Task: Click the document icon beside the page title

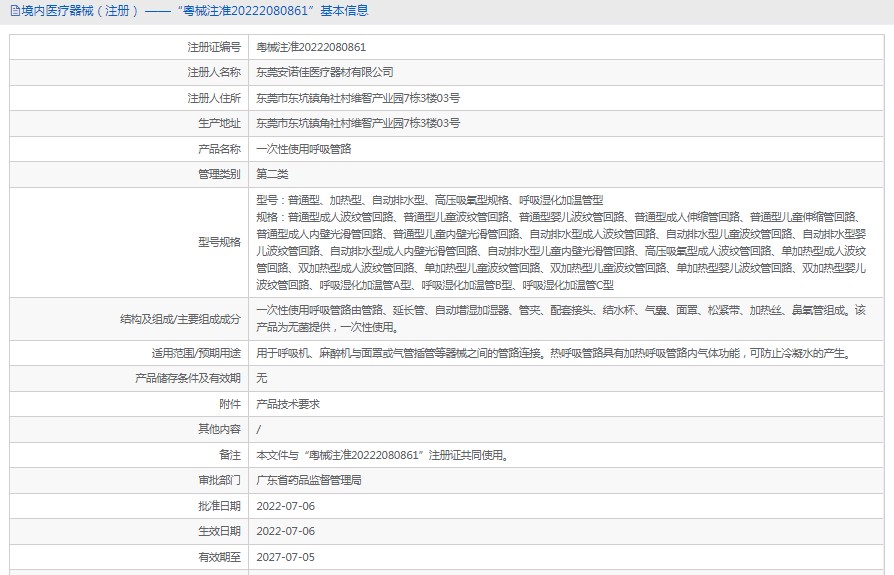Action: (x=15, y=11)
